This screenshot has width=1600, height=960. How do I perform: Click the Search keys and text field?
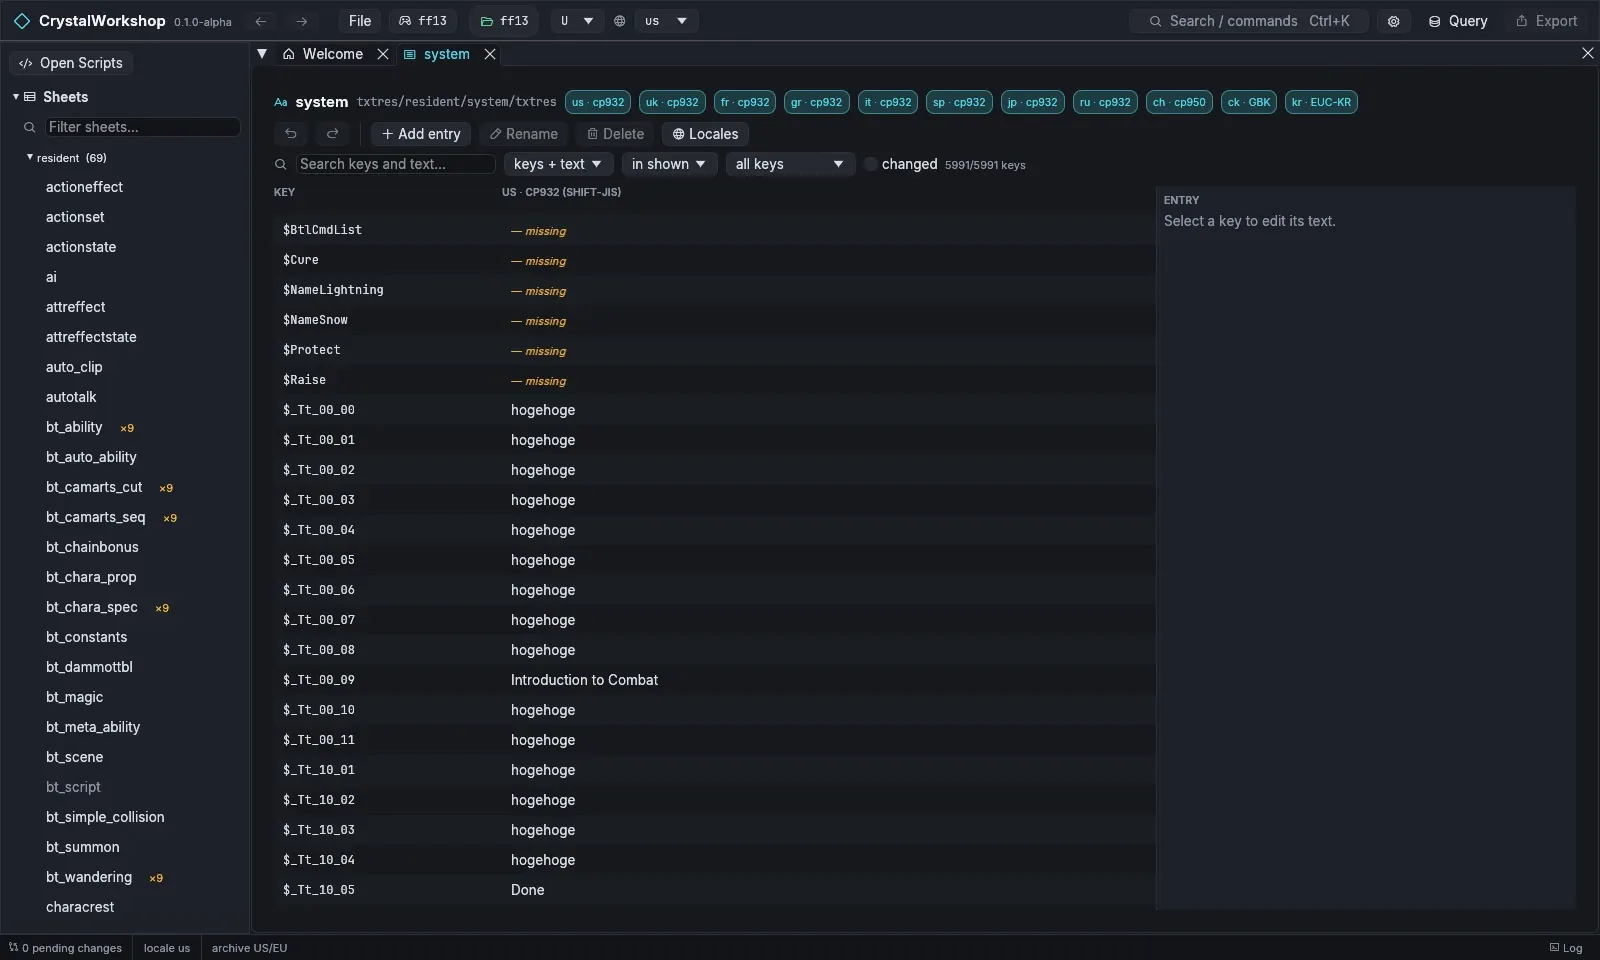(396, 164)
